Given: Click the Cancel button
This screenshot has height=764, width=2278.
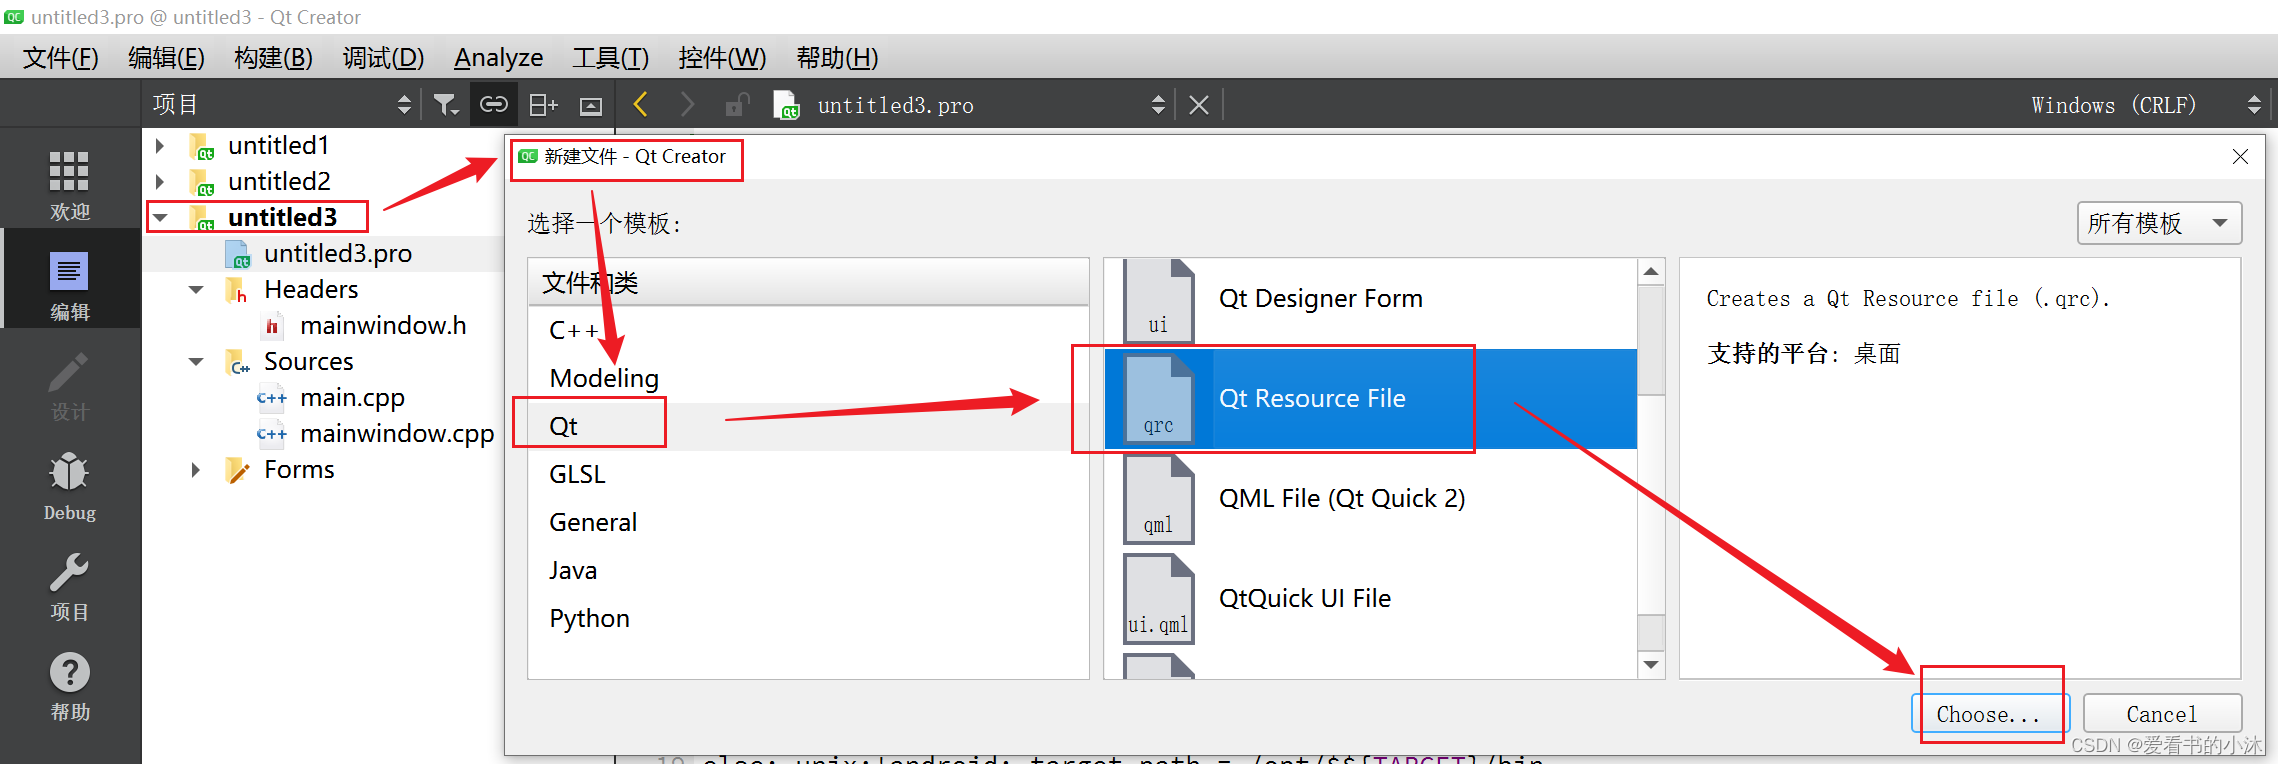Looking at the screenshot, I should (x=2162, y=714).
